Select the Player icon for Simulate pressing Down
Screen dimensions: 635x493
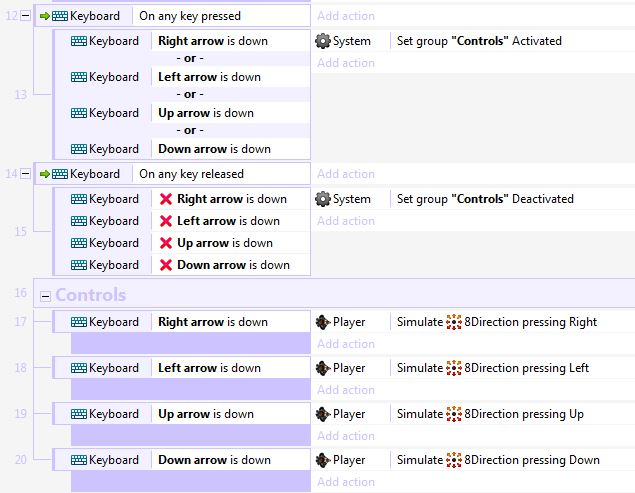[323, 460]
